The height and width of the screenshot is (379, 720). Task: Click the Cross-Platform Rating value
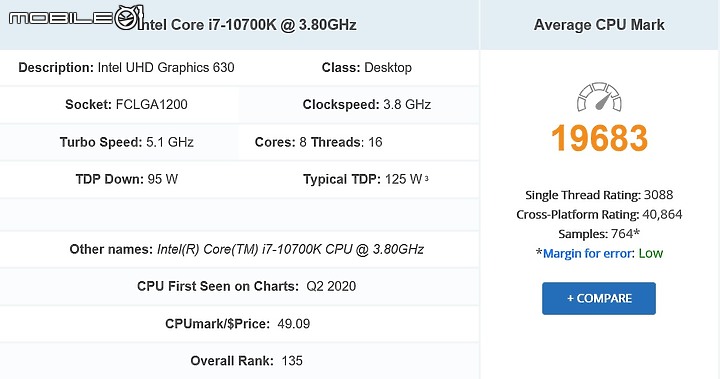click(x=662, y=215)
